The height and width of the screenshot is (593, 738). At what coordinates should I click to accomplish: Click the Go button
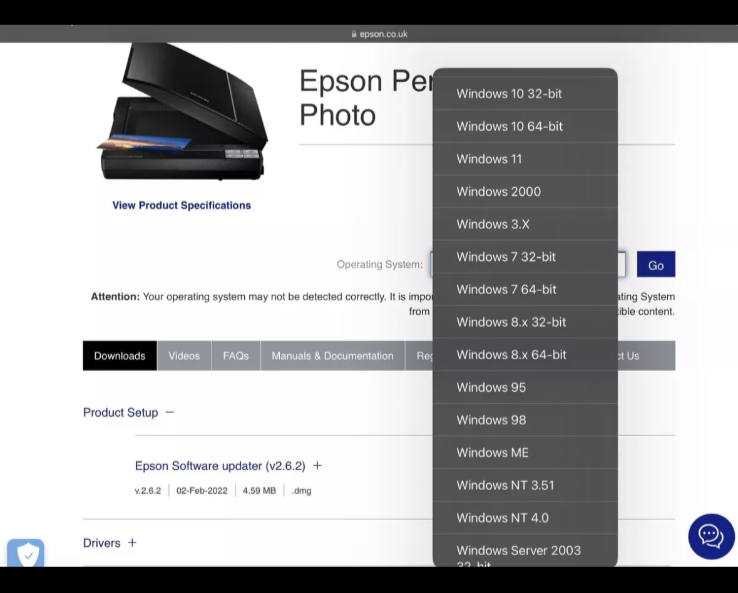tap(656, 264)
